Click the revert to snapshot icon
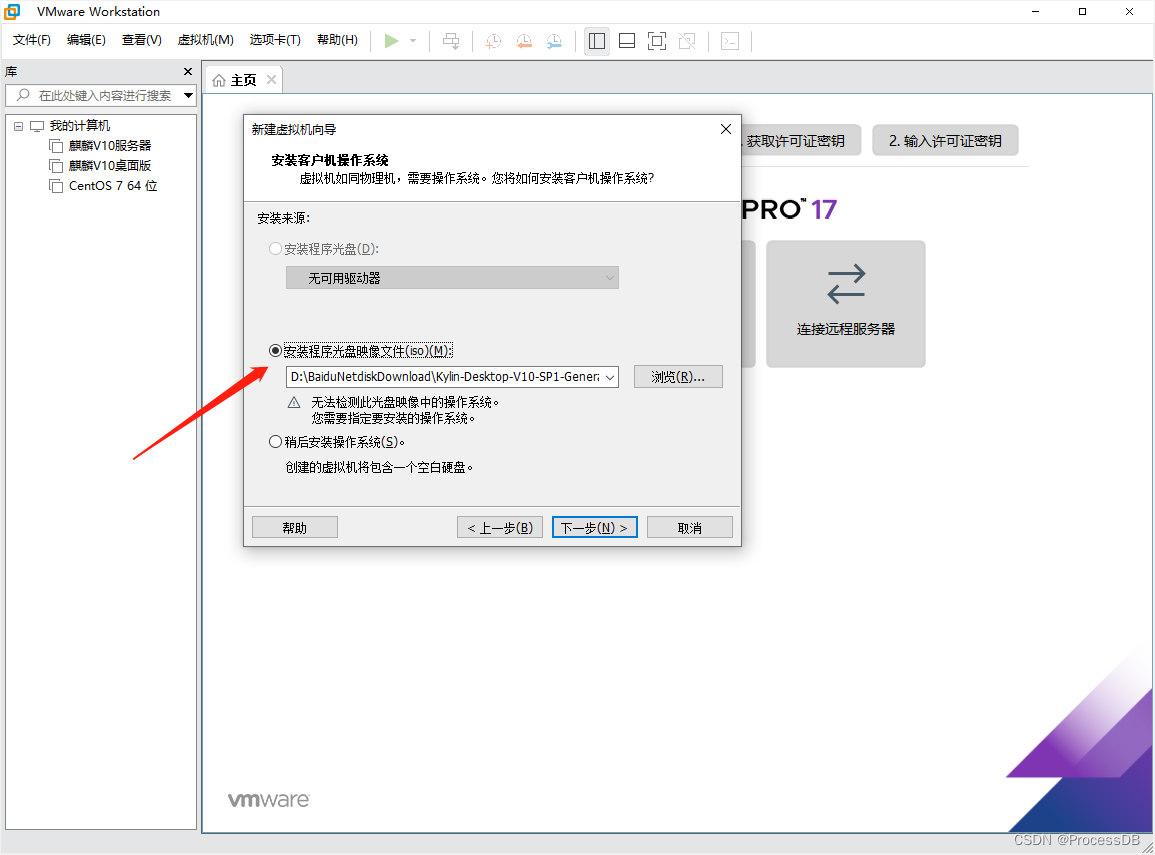1155x855 pixels. pyautogui.click(x=524, y=41)
